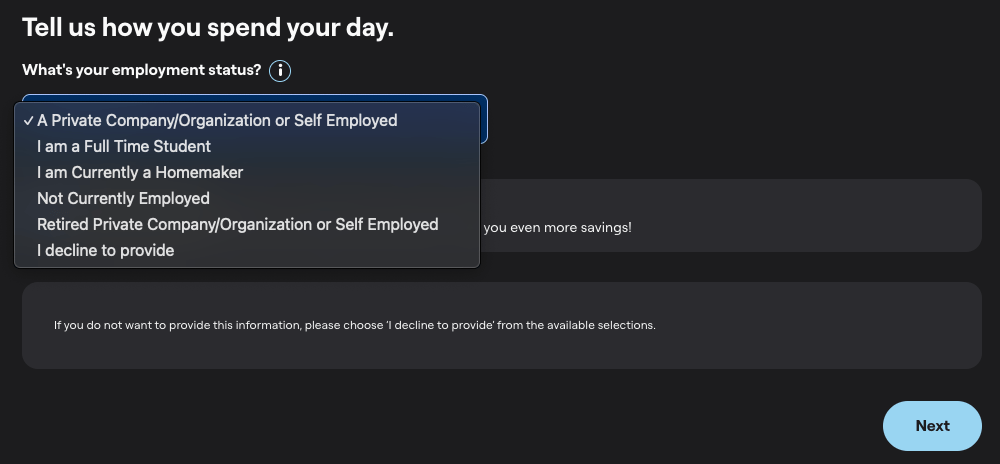1000x464 pixels.
Task: Click the employment status info icon
Action: tap(280, 71)
